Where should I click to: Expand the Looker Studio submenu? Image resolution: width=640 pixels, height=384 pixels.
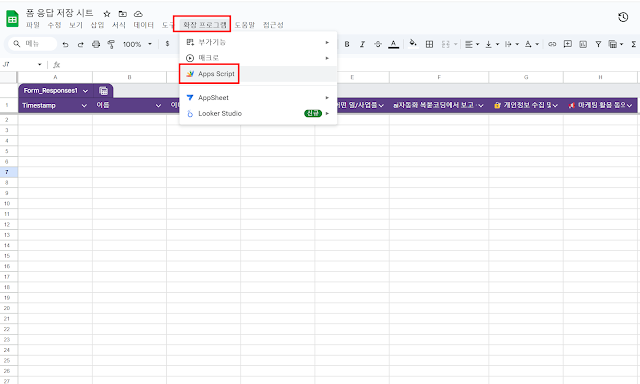[x=258, y=113]
